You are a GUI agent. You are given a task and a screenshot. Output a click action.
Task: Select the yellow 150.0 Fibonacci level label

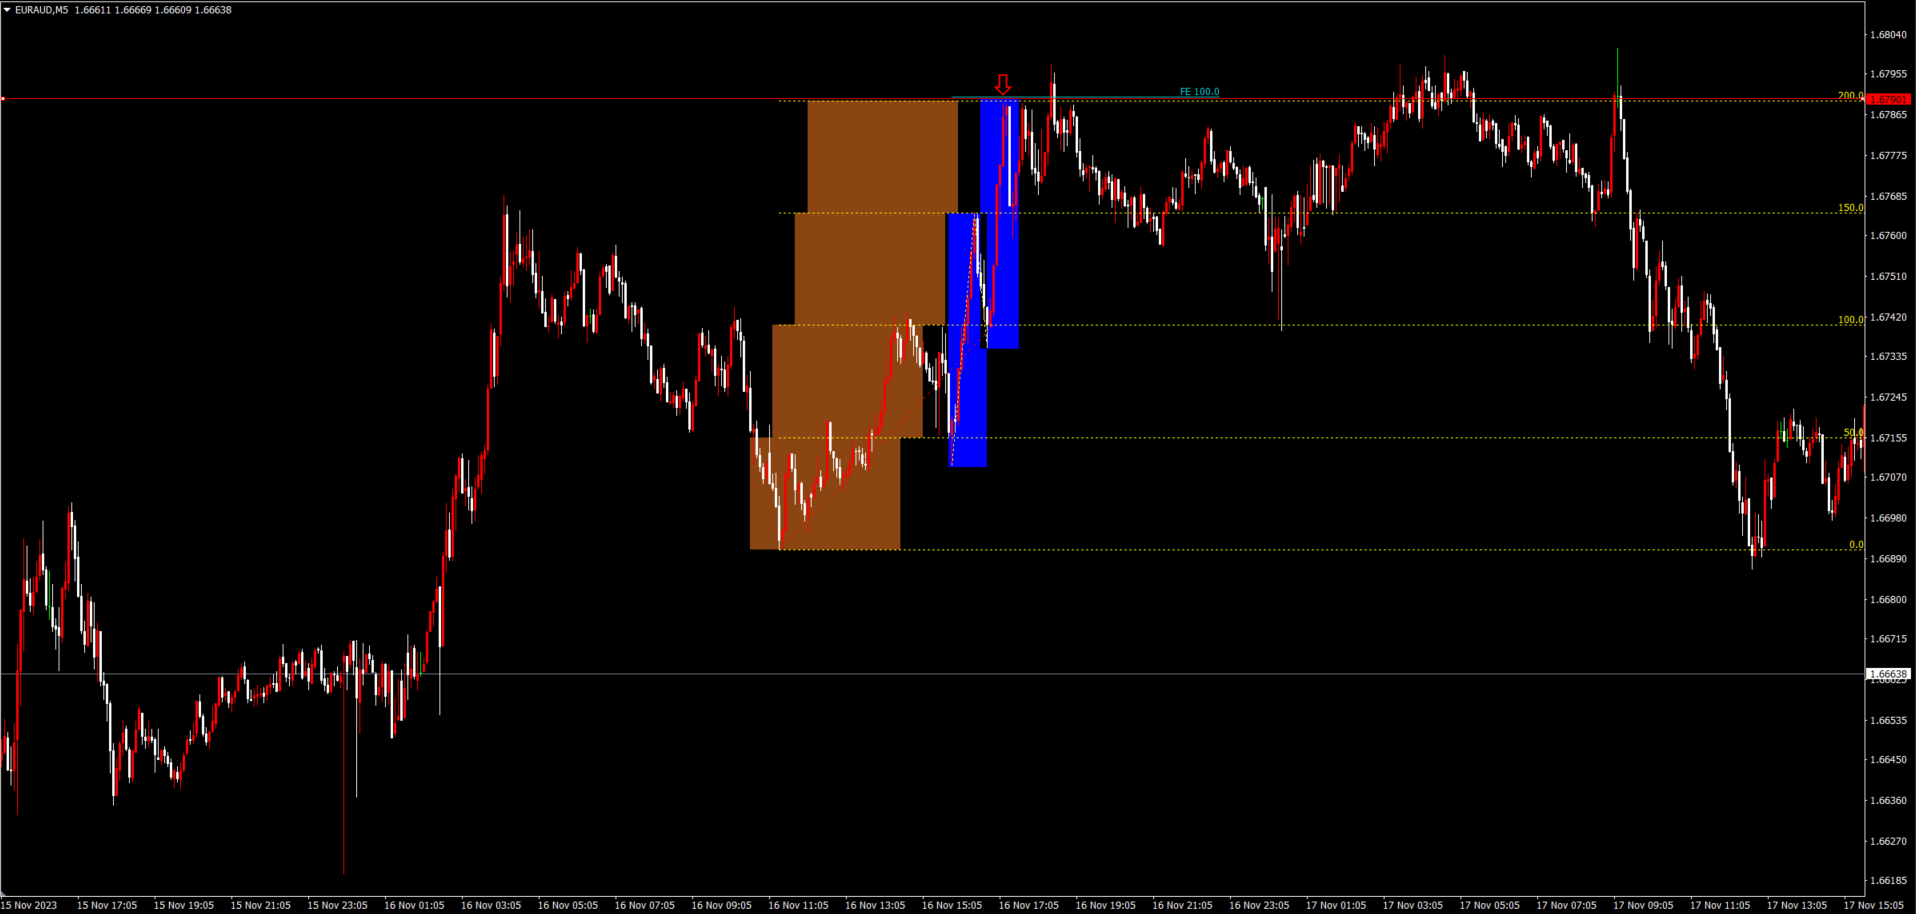coord(1850,208)
